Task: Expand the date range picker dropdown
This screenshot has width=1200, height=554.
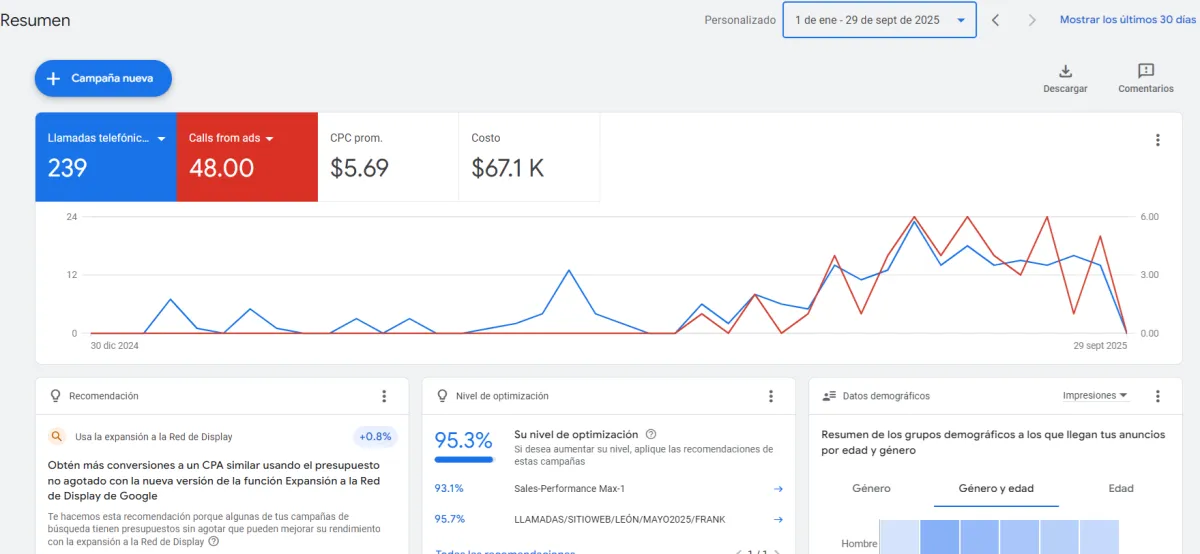Action: [961, 20]
